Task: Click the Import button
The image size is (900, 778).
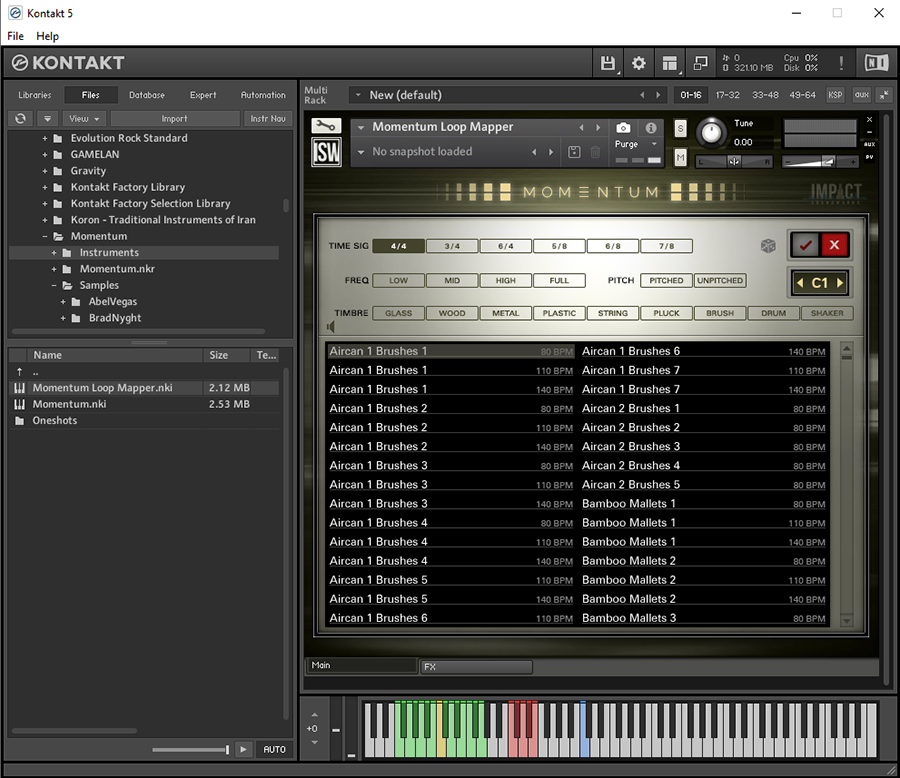Action: [x=174, y=118]
